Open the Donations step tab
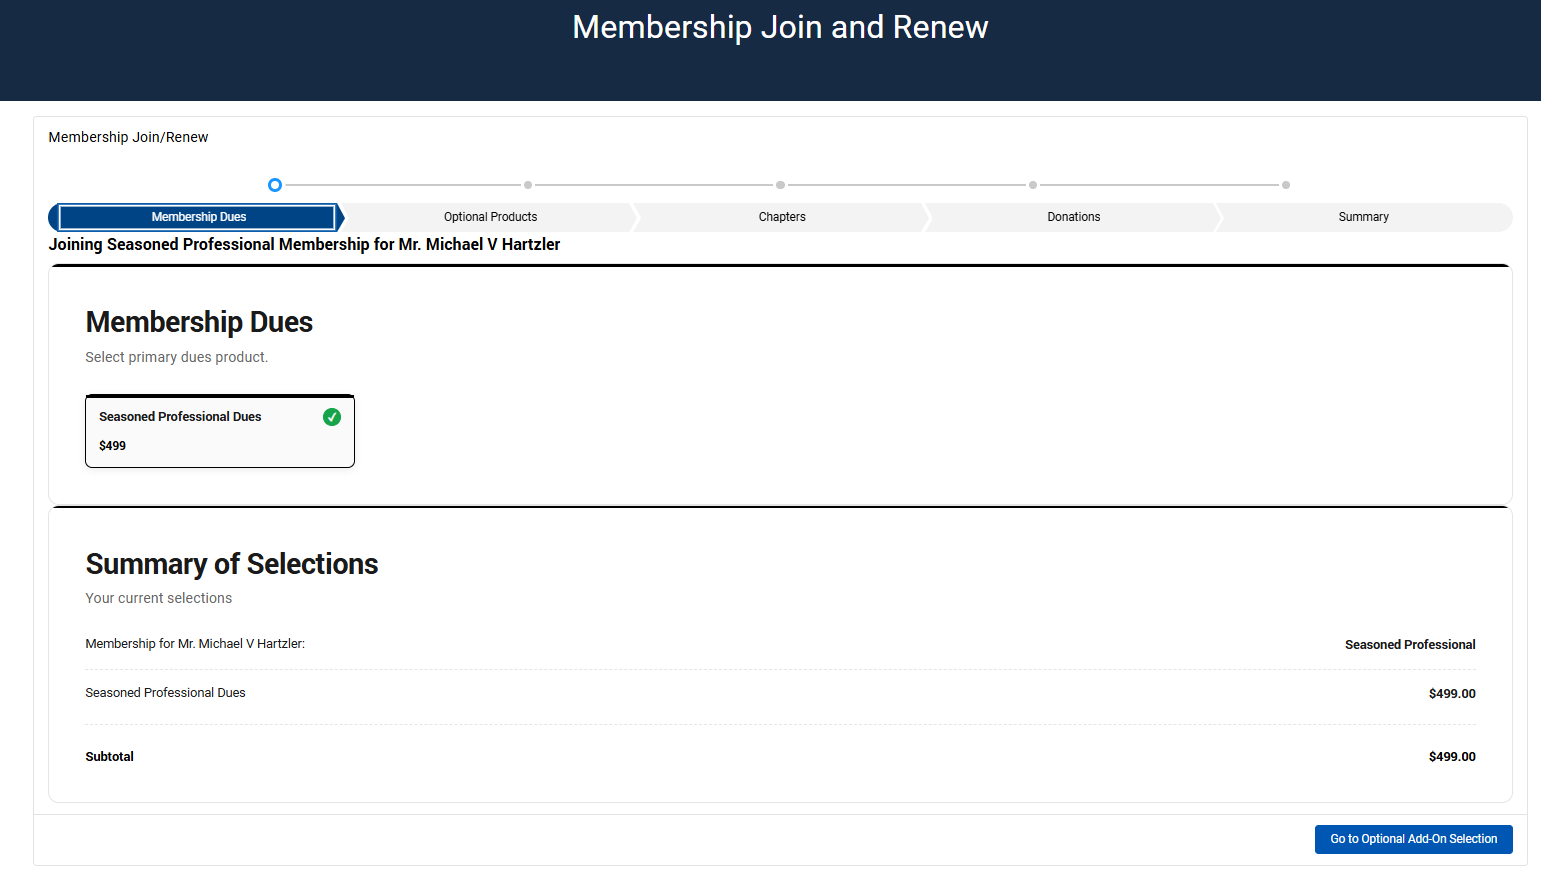The image size is (1541, 878). [1073, 217]
